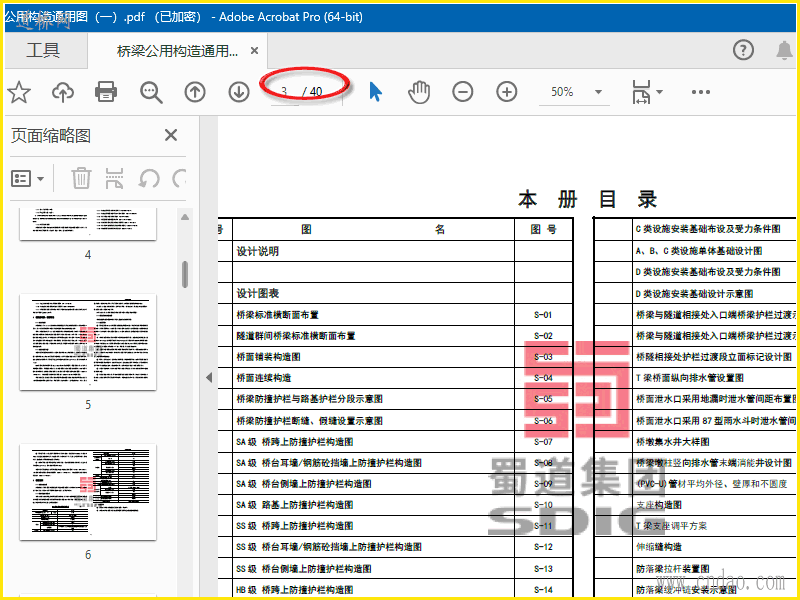Click the 本册目录 heading
The height and width of the screenshot is (600, 800).
(x=587, y=199)
